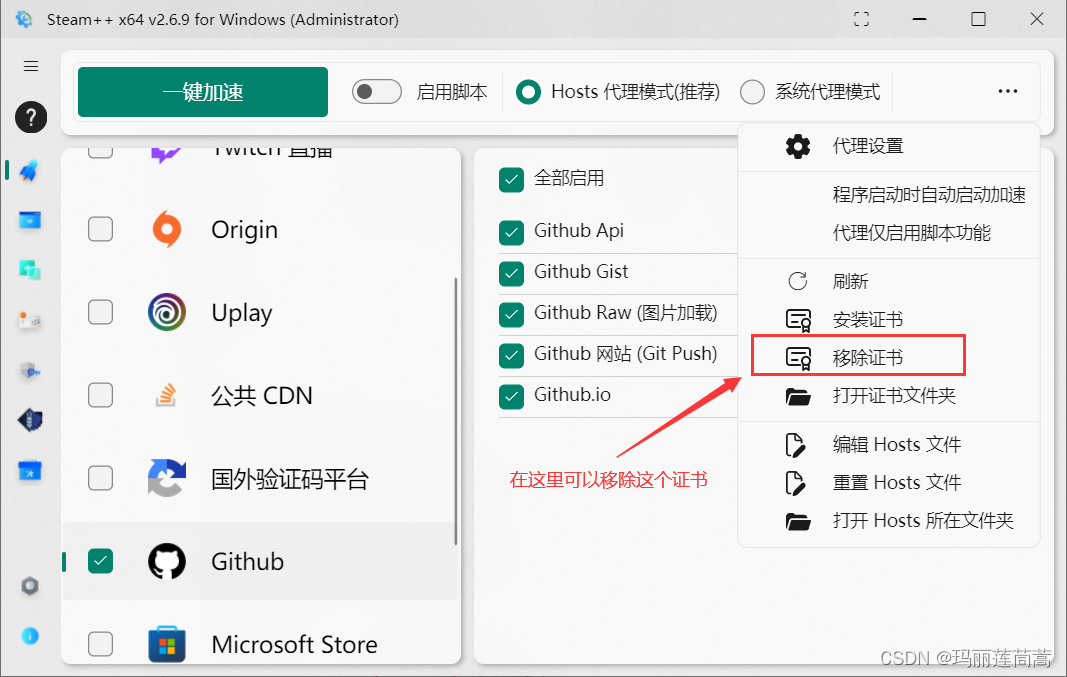Click the gray hexagon settings sidebar icon
1067x677 pixels.
click(x=30, y=586)
